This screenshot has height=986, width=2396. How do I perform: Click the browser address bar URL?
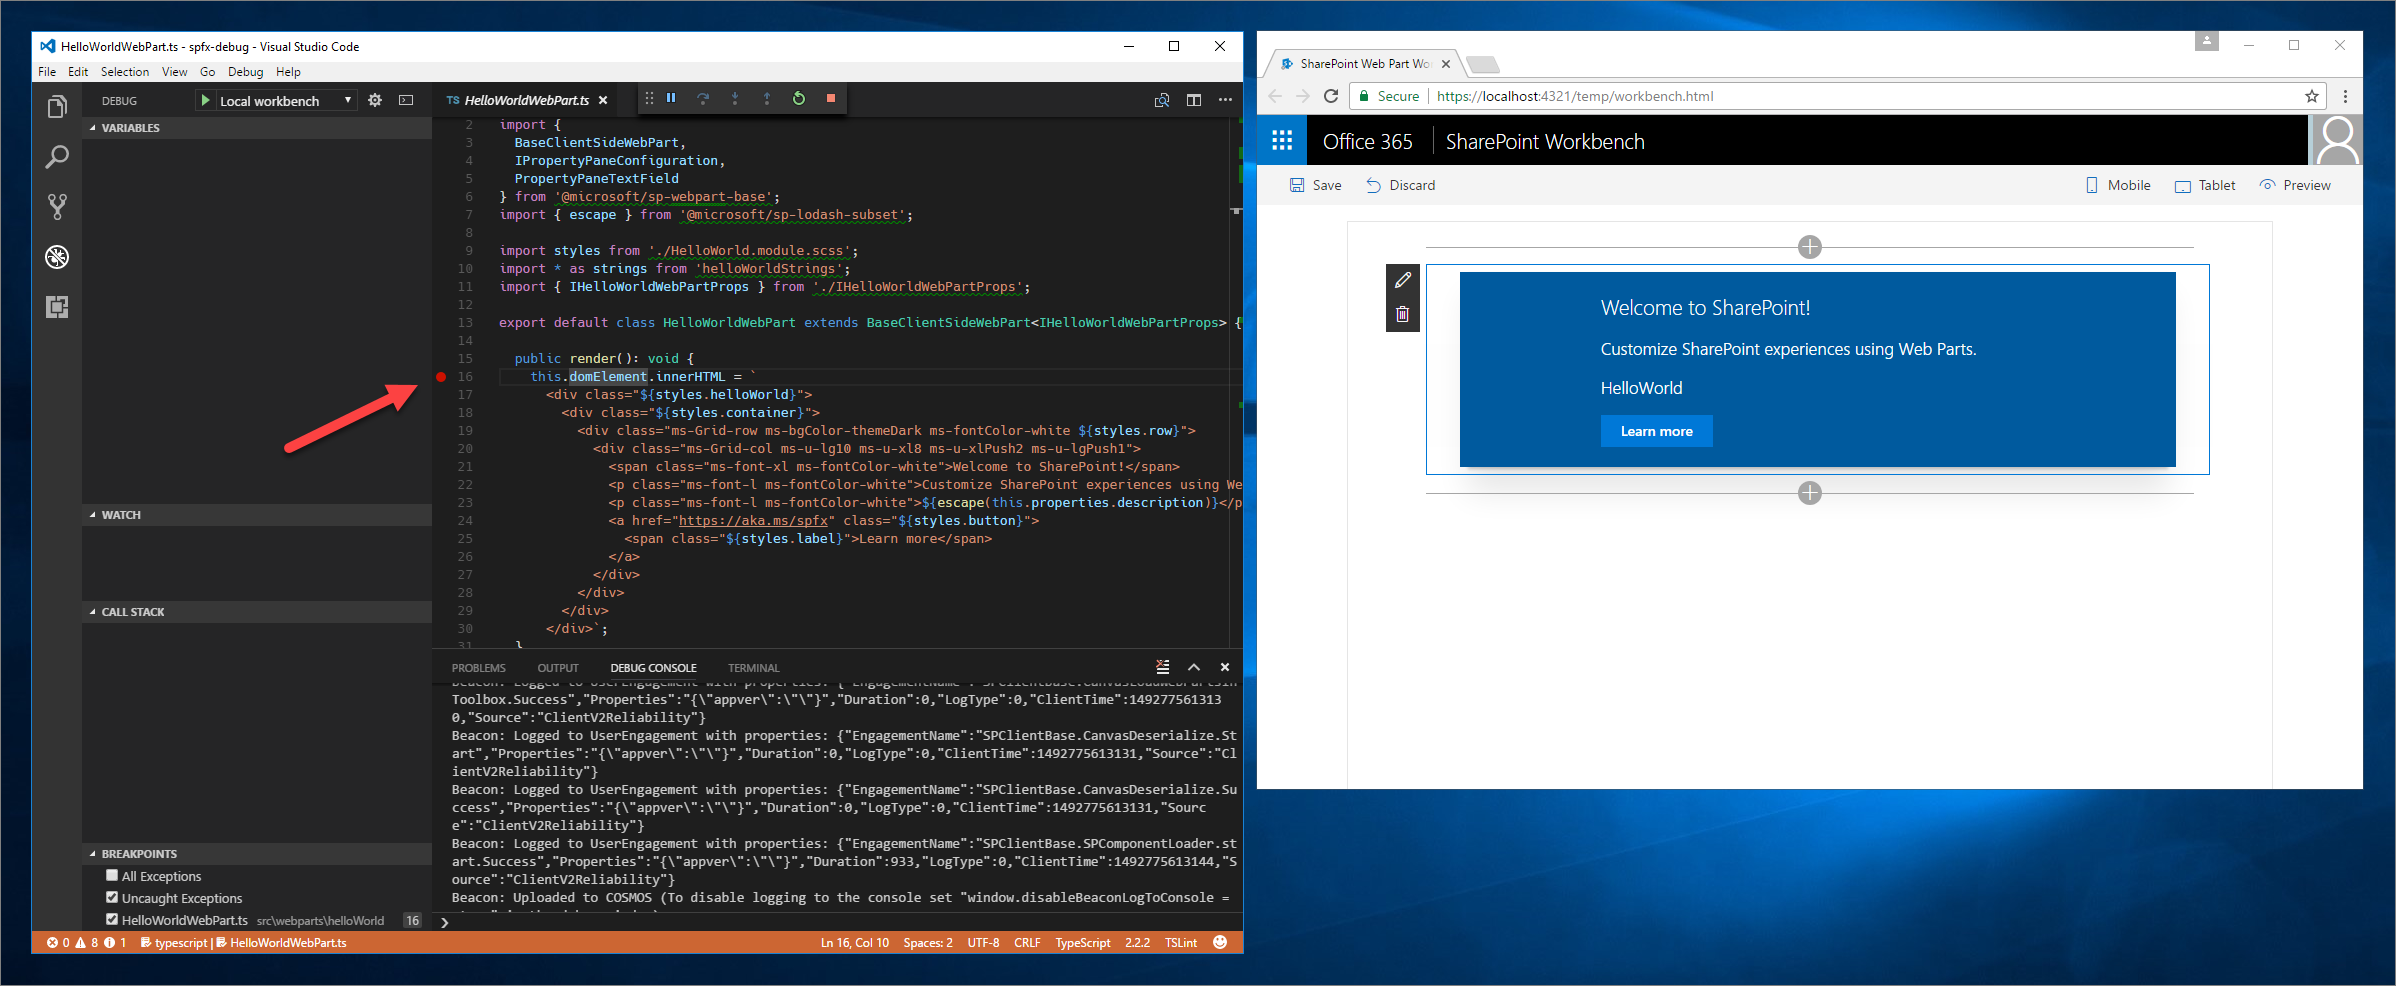coord(1574,97)
